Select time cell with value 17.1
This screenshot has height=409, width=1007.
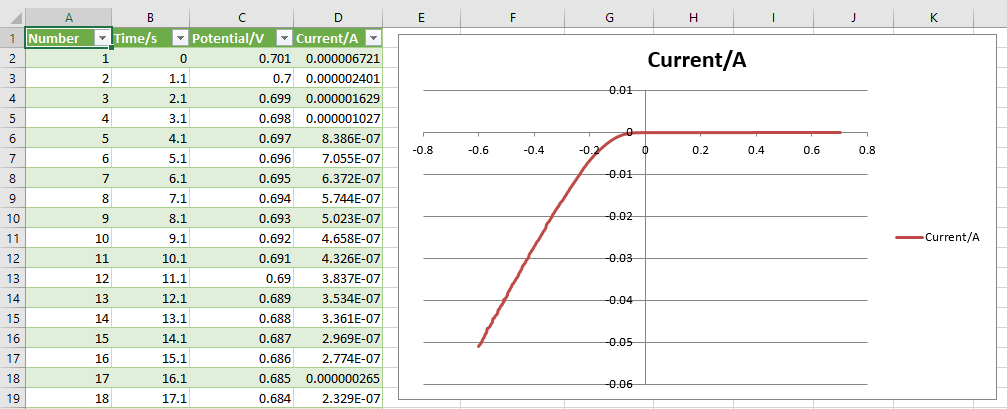[x=150, y=398]
